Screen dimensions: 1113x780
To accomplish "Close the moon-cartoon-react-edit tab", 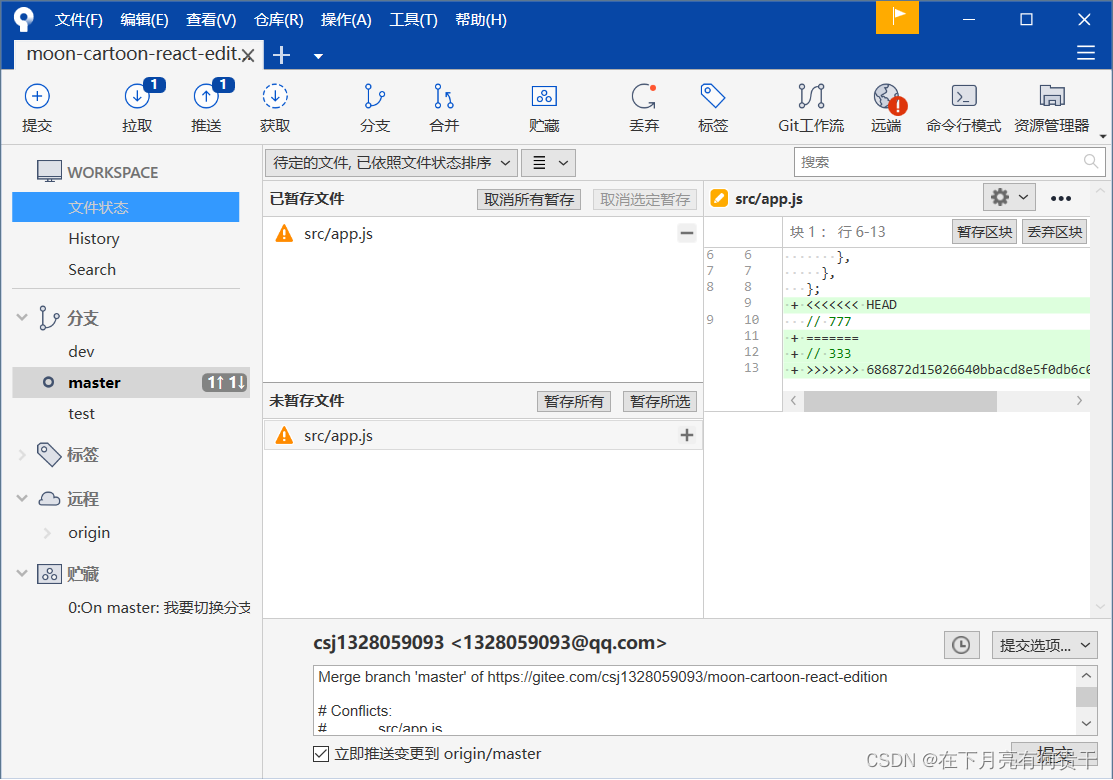I will 248,55.
